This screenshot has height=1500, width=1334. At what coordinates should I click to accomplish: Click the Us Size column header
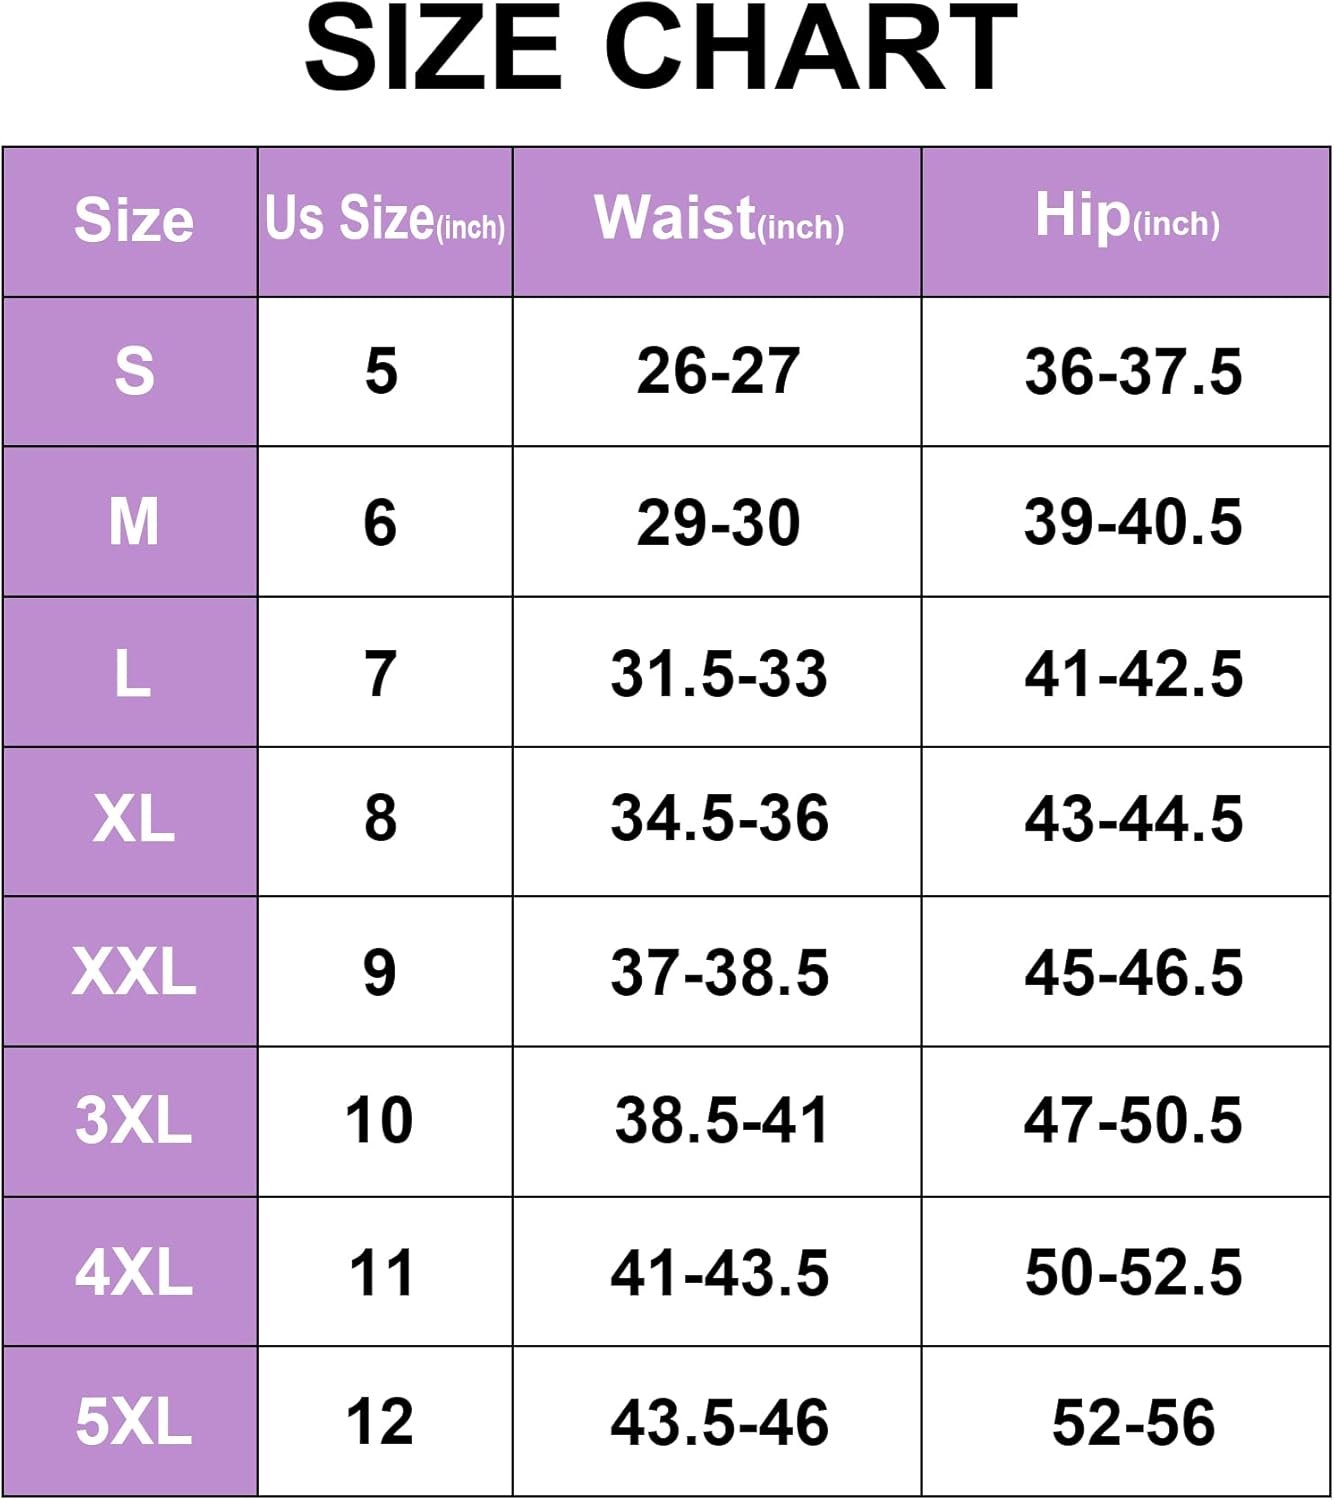[x=385, y=222]
